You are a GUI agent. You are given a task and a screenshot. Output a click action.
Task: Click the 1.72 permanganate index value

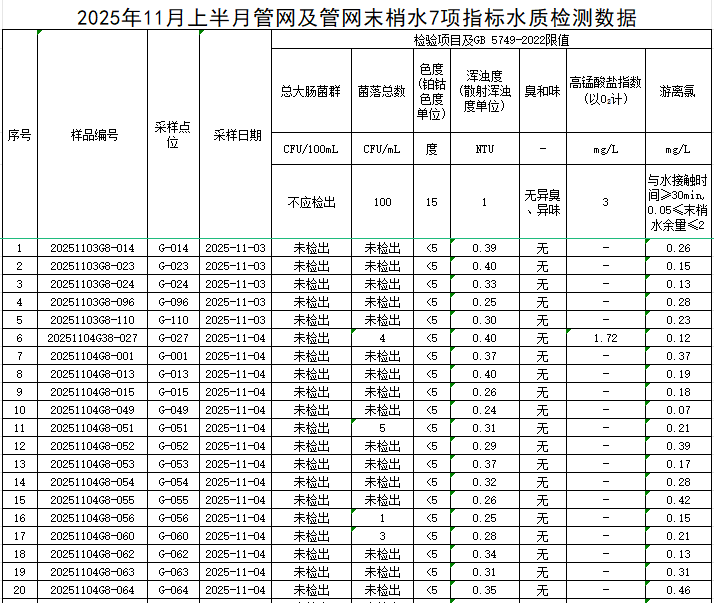[606, 338]
